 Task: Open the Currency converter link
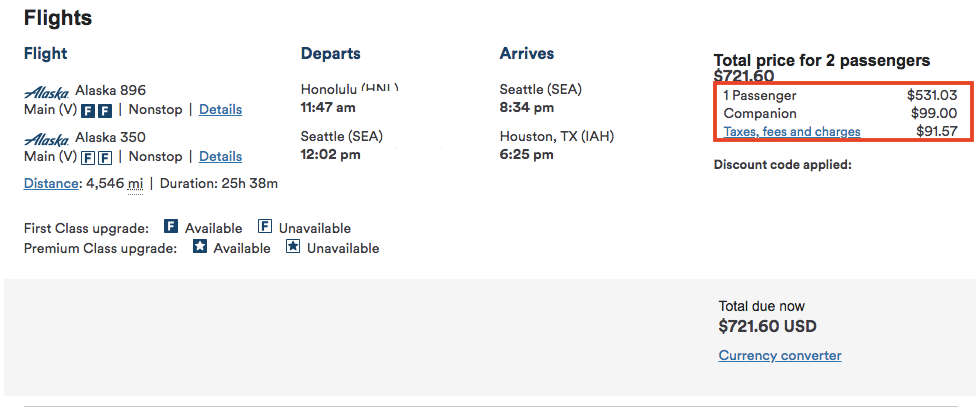pyautogui.click(x=780, y=356)
